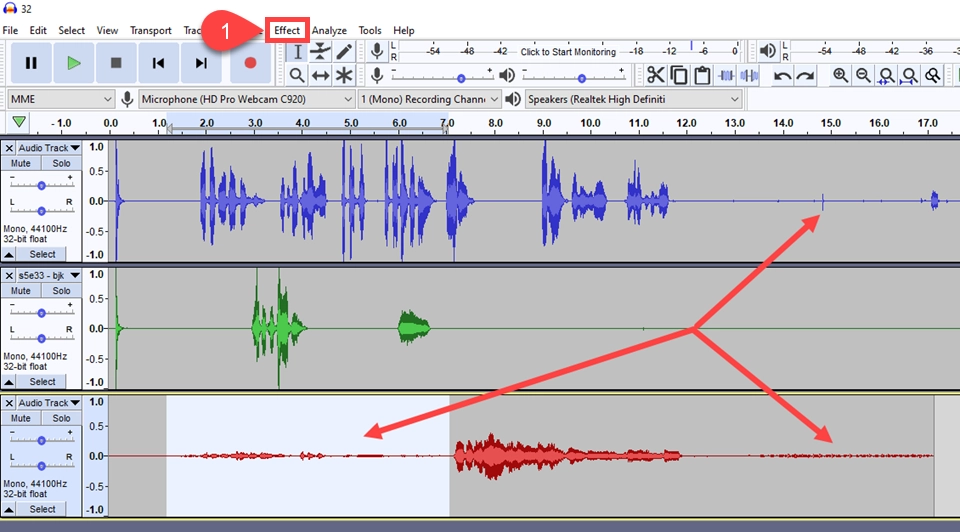The image size is (960, 532).
Task: Open the Analyze menu
Action: 329,30
